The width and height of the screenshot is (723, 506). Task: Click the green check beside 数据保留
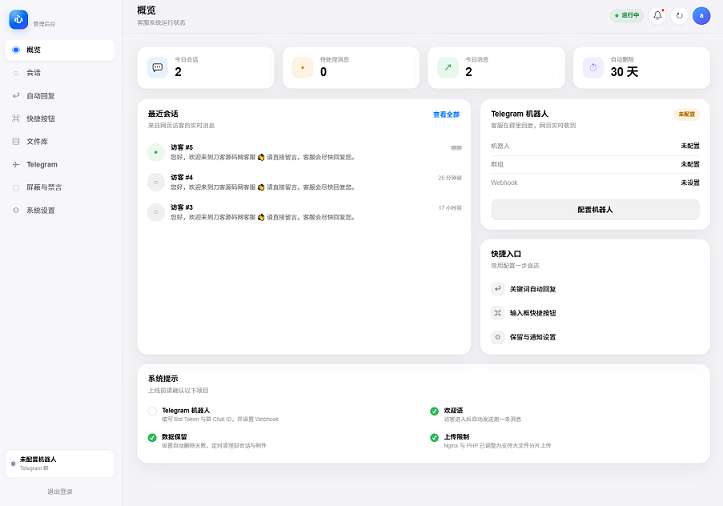pyautogui.click(x=152, y=438)
